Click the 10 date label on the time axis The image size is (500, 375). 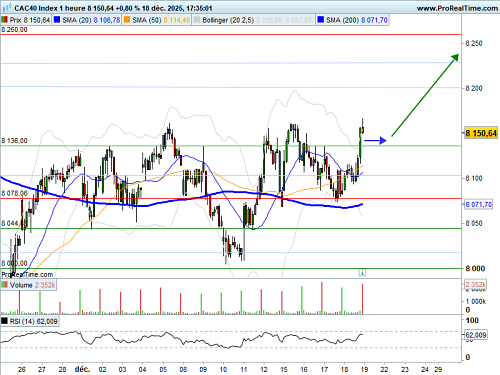pos(223,369)
